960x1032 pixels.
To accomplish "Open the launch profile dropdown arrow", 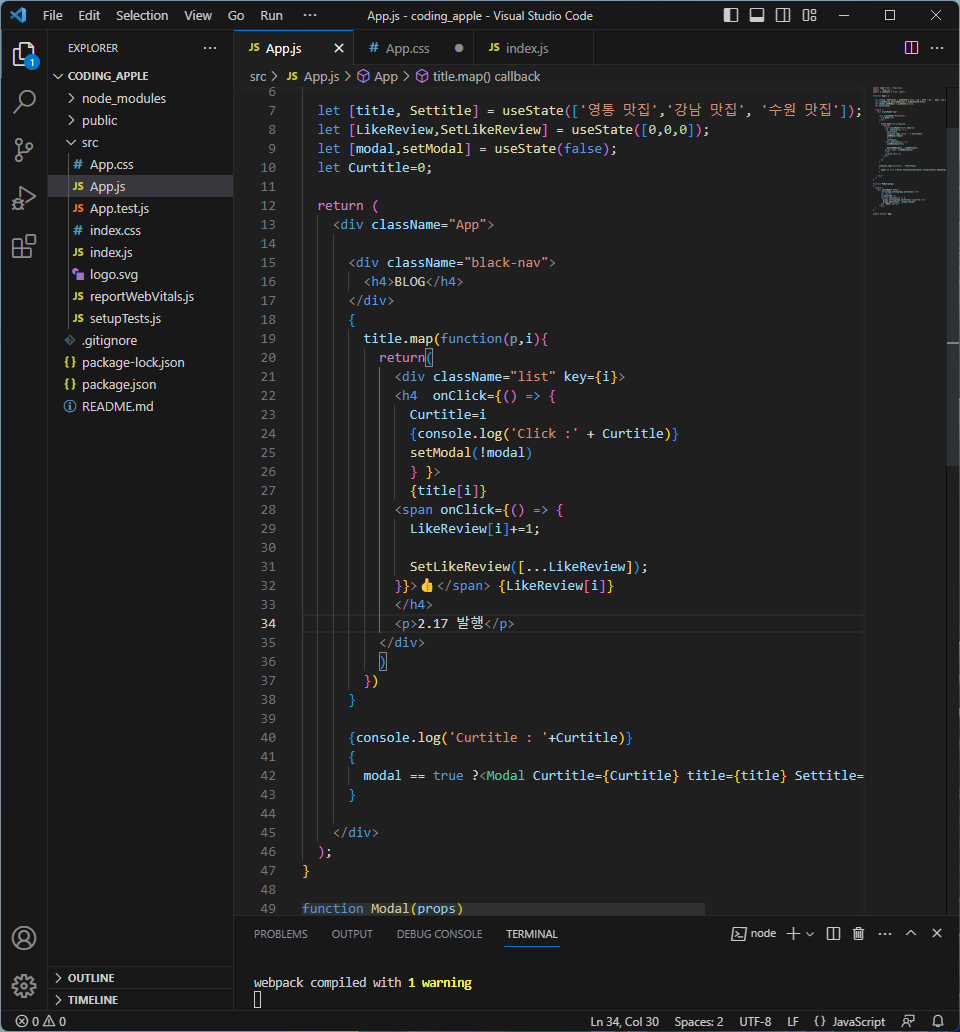I will 810,933.
